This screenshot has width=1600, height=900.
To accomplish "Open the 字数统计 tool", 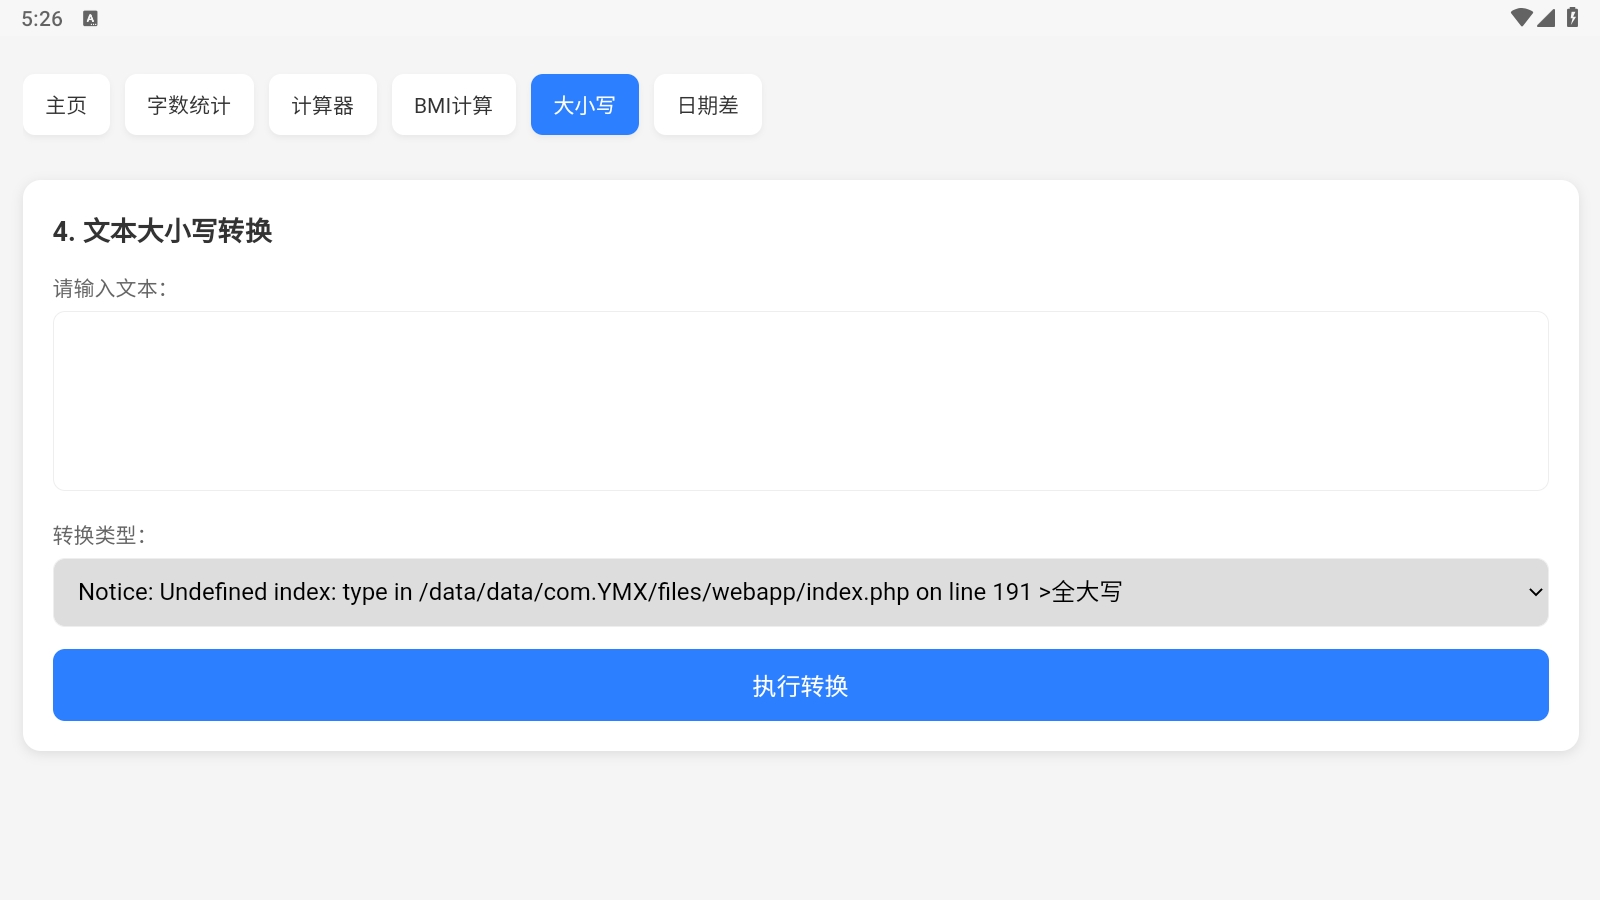I will (189, 104).
